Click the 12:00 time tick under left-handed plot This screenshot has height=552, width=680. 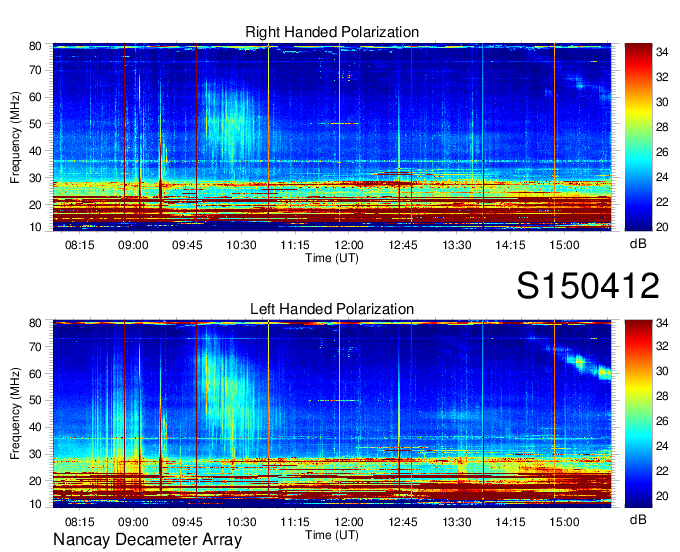click(x=349, y=522)
